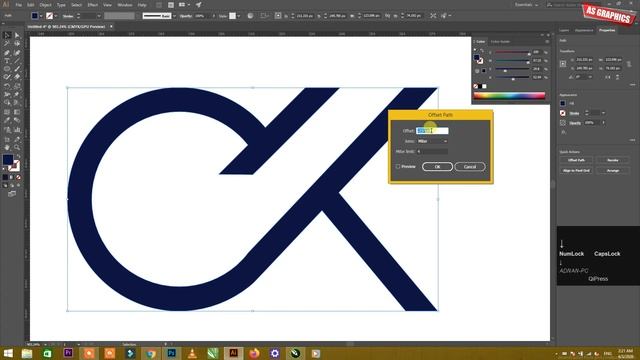The height and width of the screenshot is (360, 640).
Task: Click the Align to Pixel Grid button
Action: click(x=576, y=171)
